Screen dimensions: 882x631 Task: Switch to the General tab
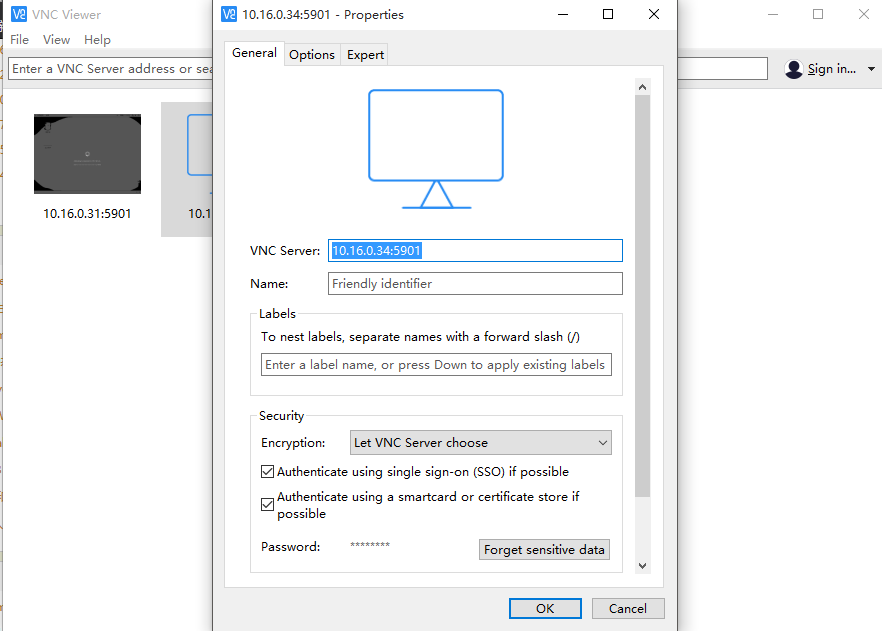pyautogui.click(x=254, y=53)
